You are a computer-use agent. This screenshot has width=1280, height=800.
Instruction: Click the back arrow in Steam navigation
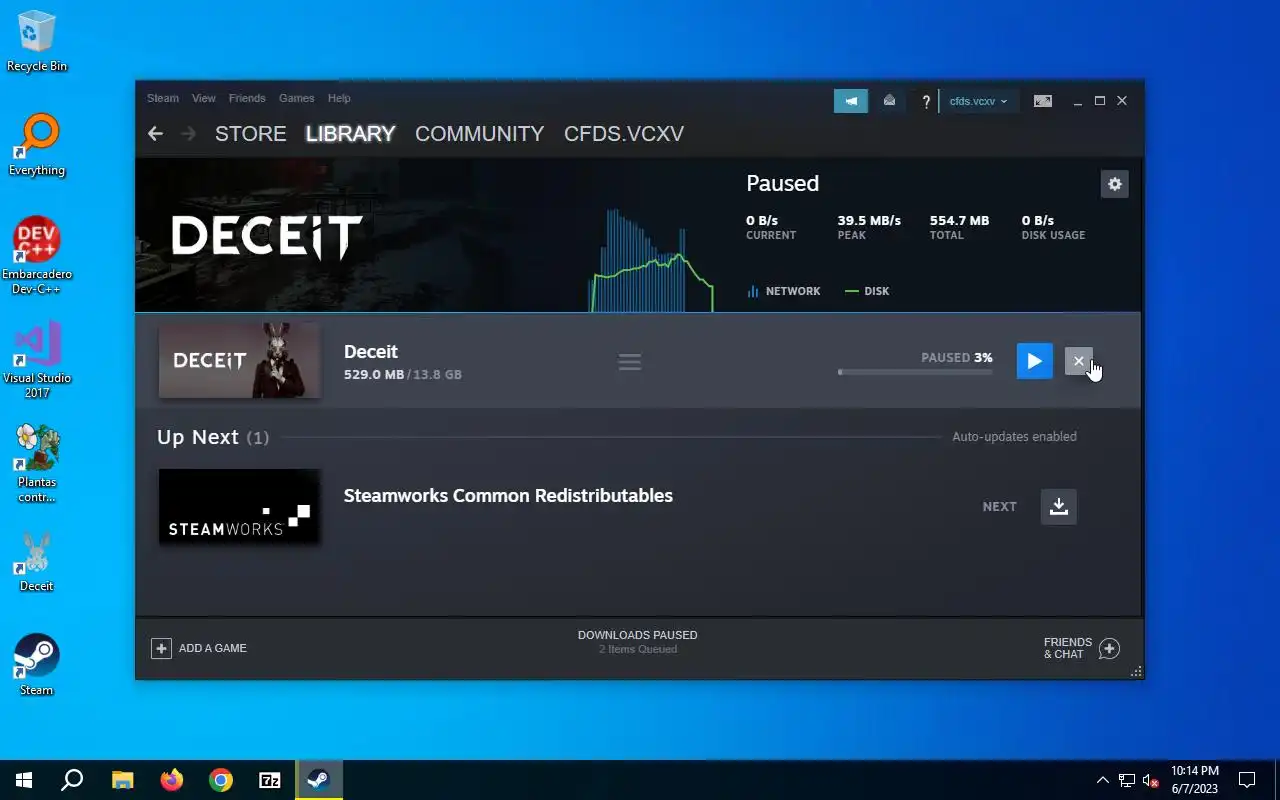point(155,133)
